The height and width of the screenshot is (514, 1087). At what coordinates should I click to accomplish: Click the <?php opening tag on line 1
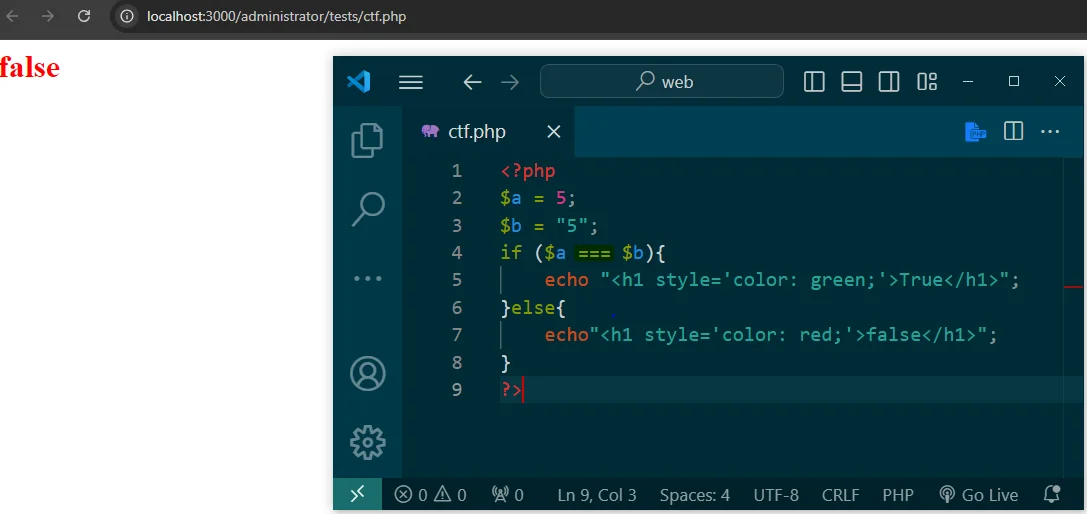click(528, 171)
